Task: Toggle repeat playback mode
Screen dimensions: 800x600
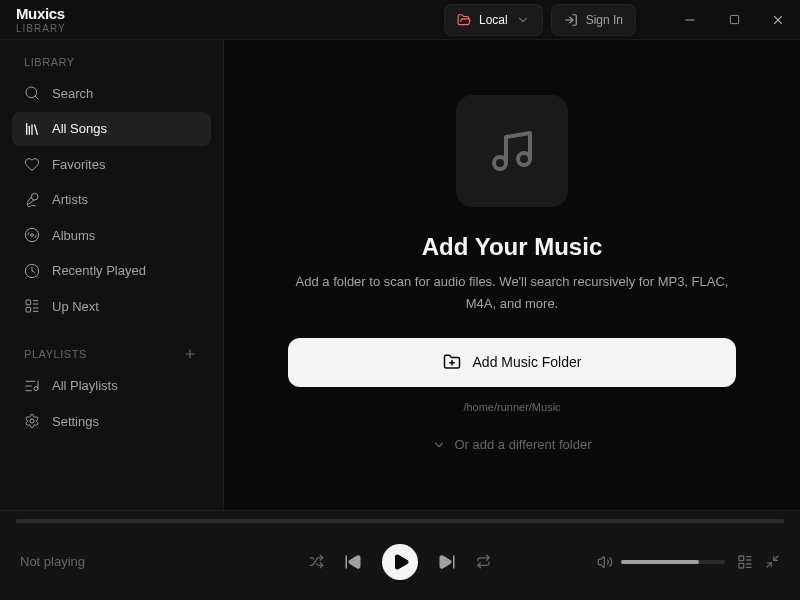Action: click(x=483, y=562)
